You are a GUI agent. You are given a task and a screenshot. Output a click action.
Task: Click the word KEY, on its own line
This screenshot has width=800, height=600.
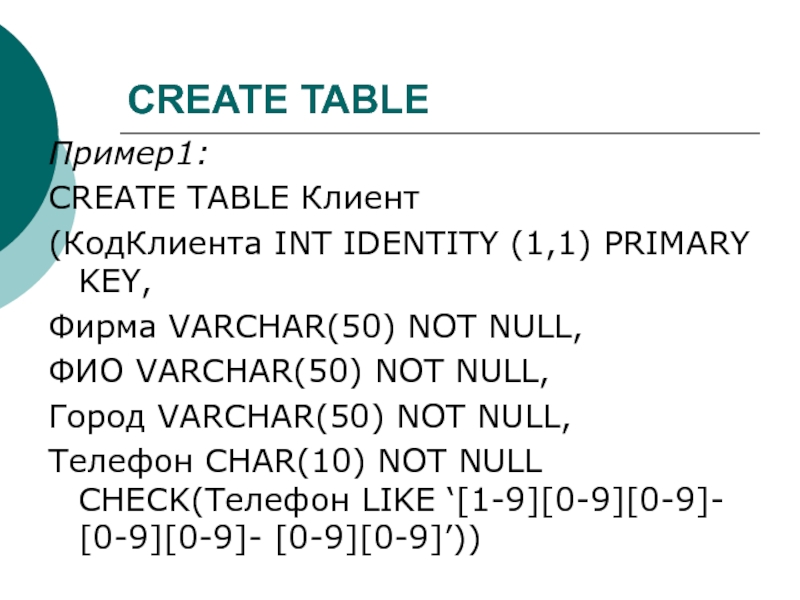(114, 285)
